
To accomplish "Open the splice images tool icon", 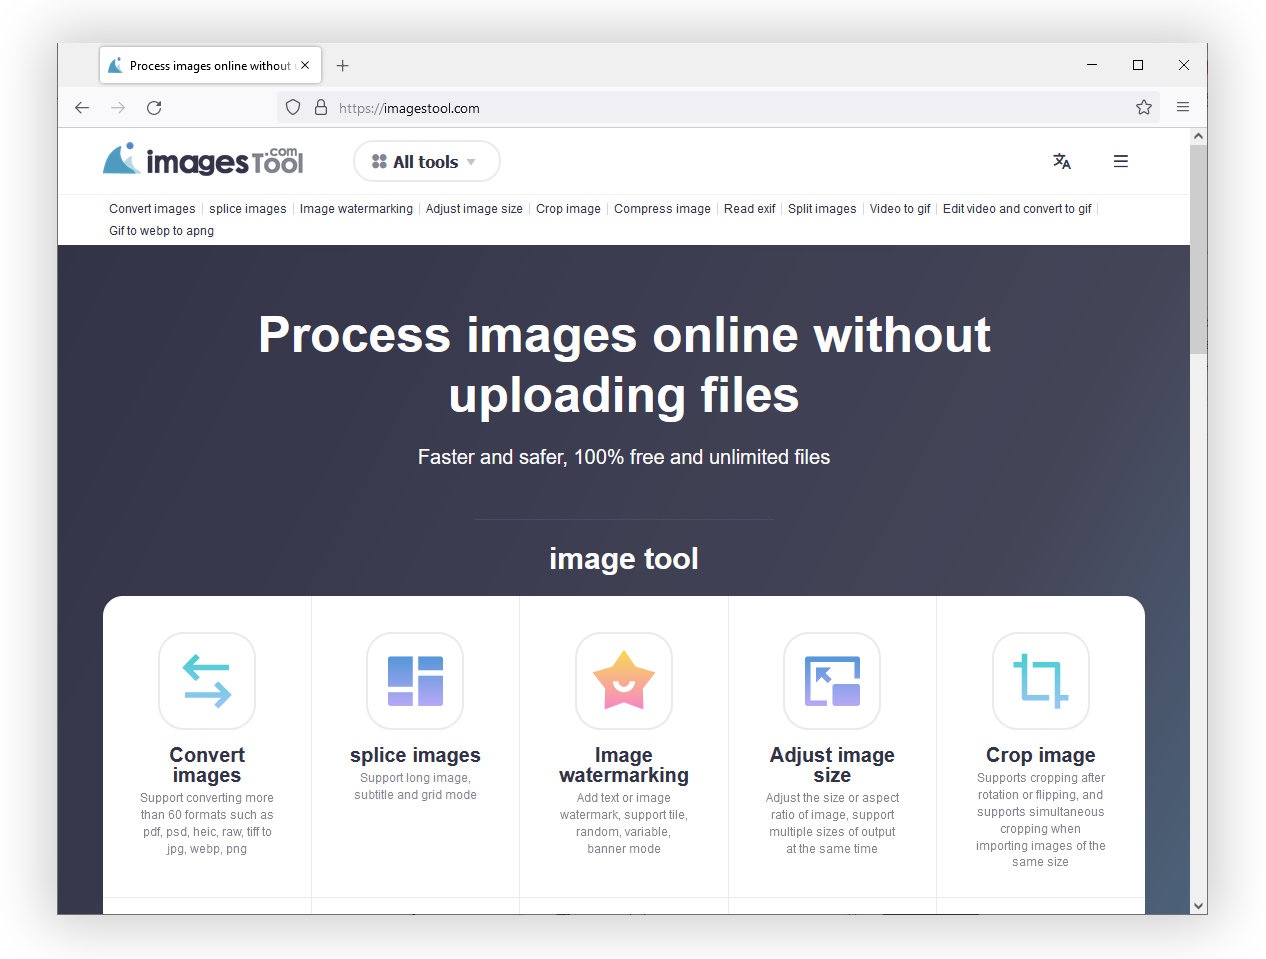I will point(415,681).
